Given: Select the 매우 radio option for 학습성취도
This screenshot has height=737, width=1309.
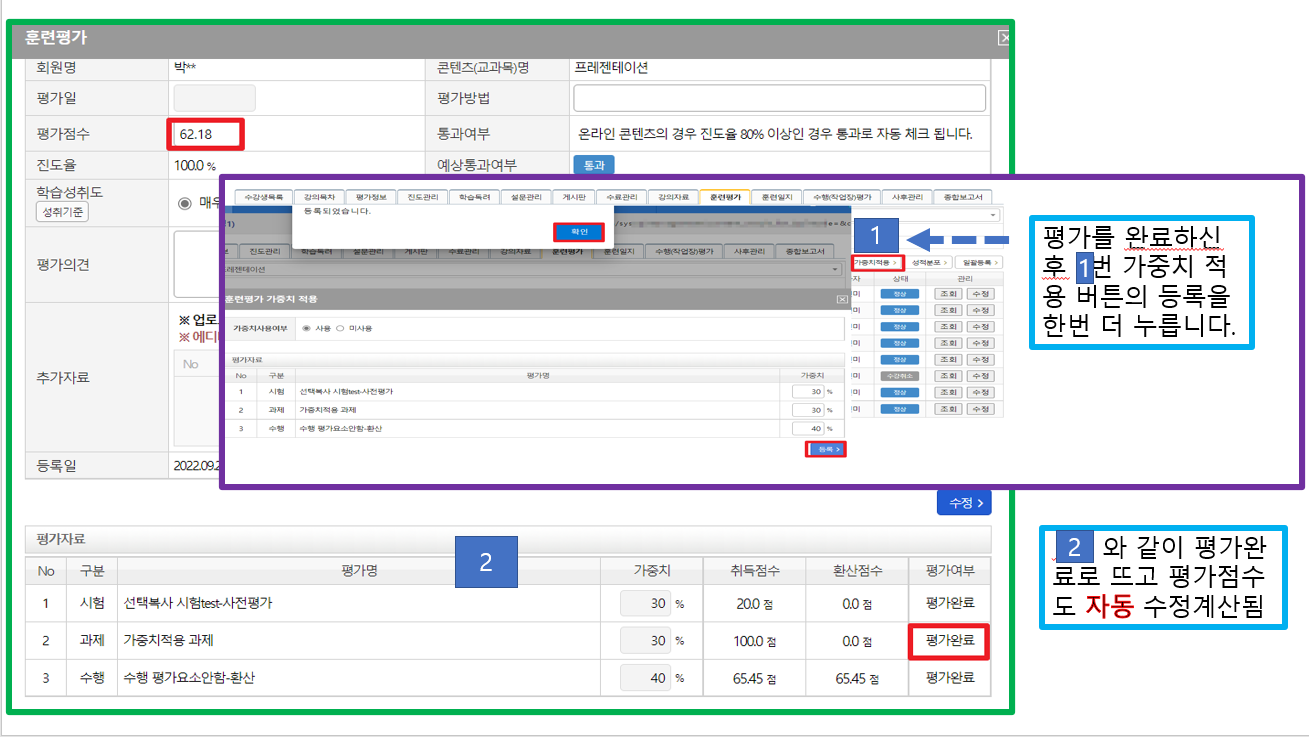Looking at the screenshot, I should [x=184, y=203].
